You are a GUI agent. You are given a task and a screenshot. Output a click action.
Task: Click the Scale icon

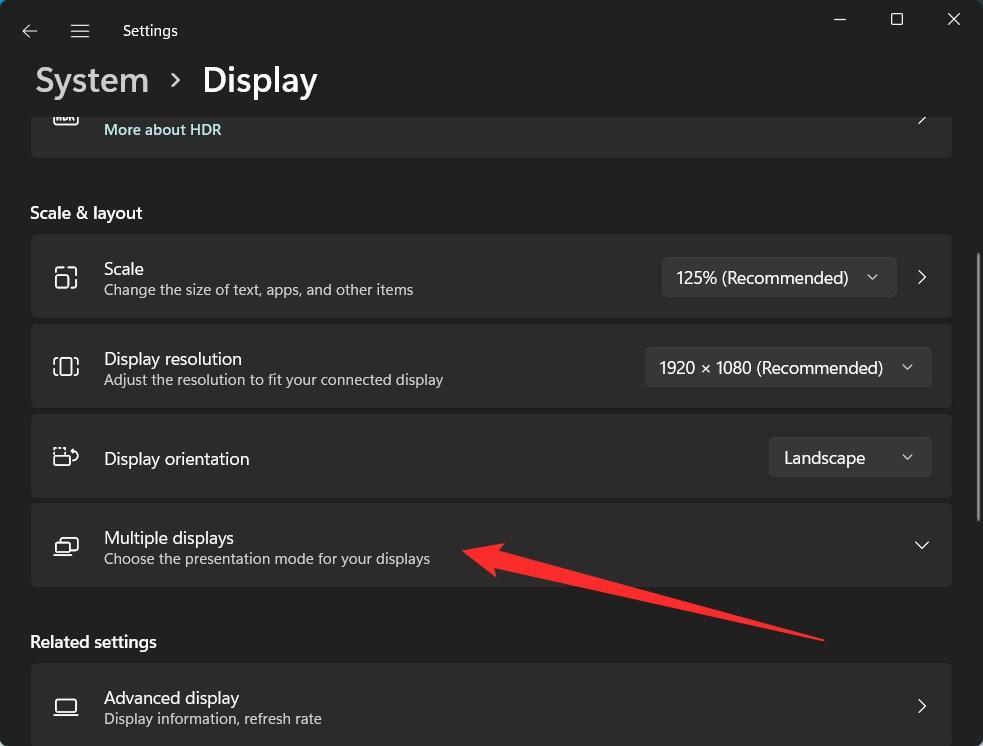pos(66,277)
